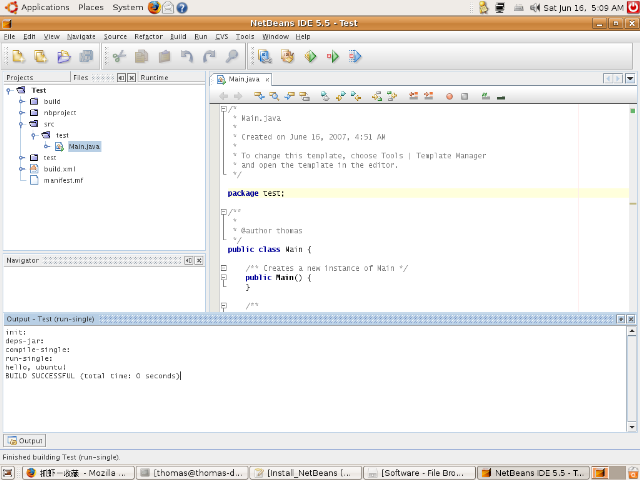Click the Output scrollbar up arrow
The width and height of the screenshot is (640, 480).
(631, 331)
